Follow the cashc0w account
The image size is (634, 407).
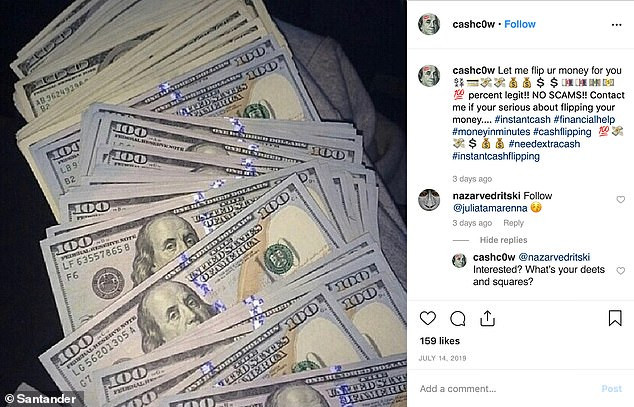click(x=520, y=24)
